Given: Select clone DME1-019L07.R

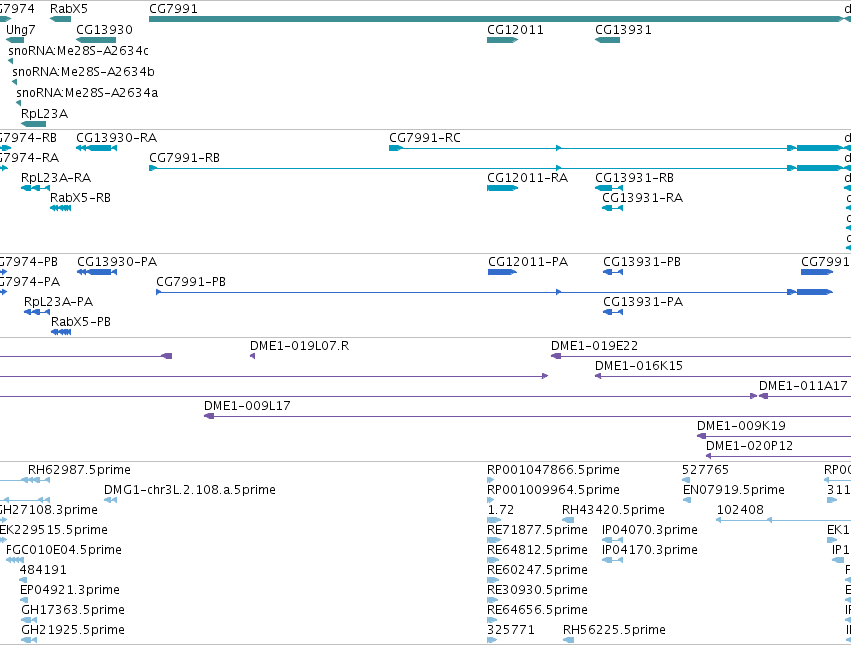Looking at the screenshot, I should point(252,356).
